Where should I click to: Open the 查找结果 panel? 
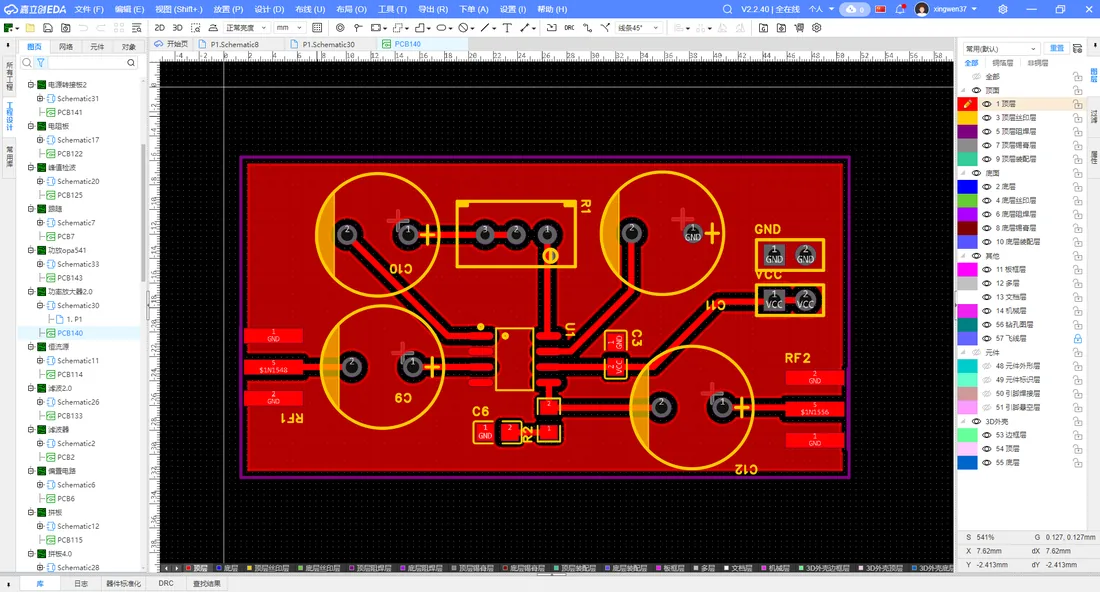pos(206,584)
